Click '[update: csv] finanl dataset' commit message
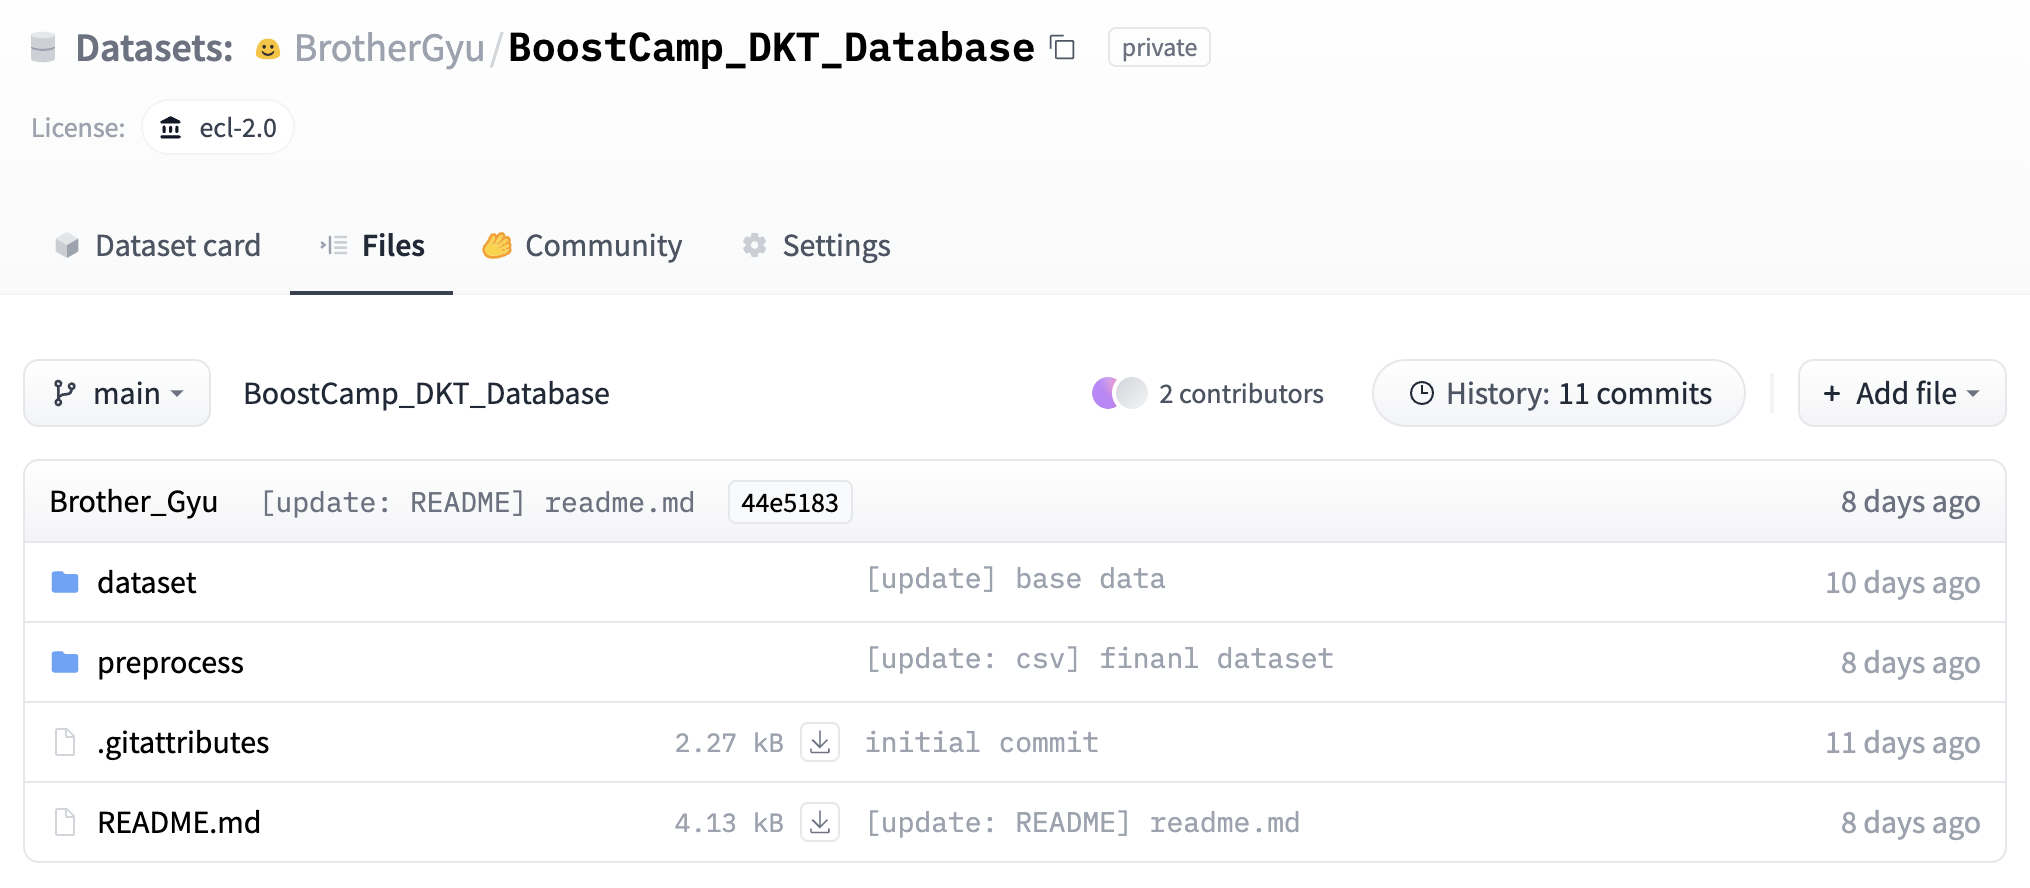 coord(1099,659)
